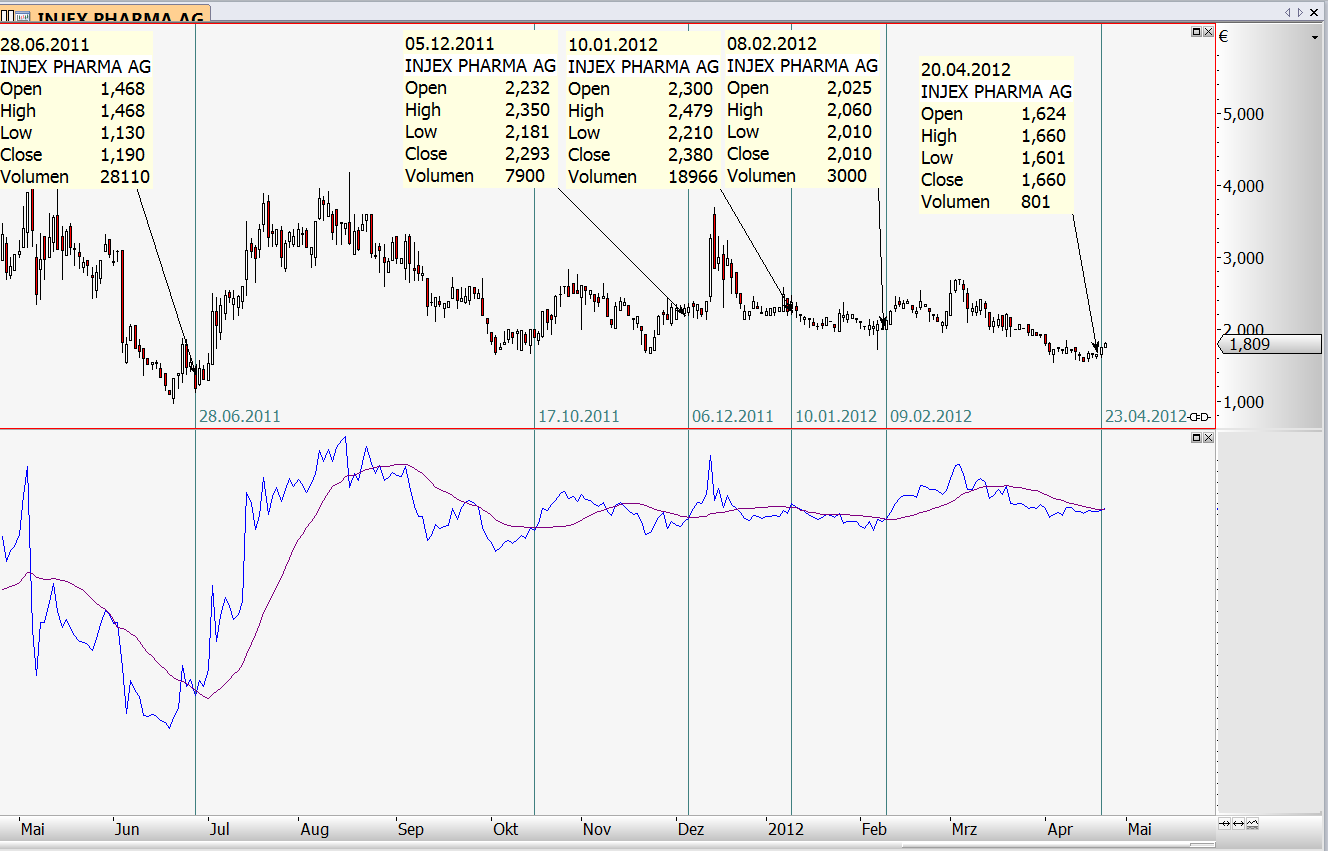Click the 3,000 price axis label

click(x=1243, y=258)
